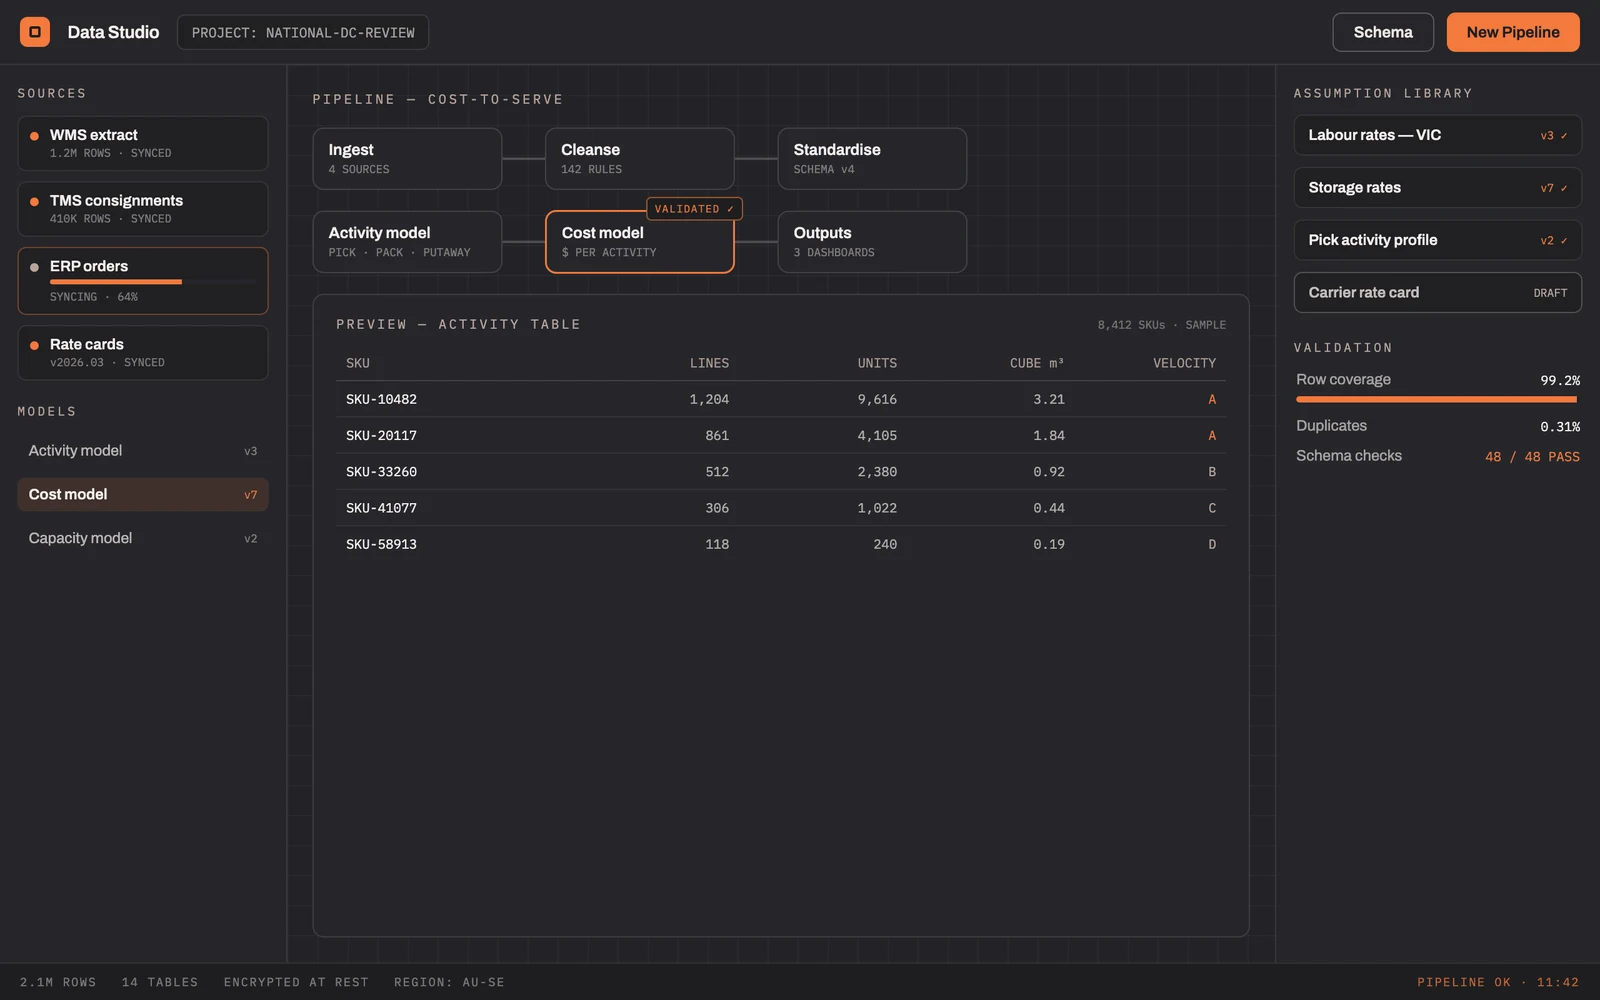
Task: Click the 14 TABLES status entry
Action: 160,982
